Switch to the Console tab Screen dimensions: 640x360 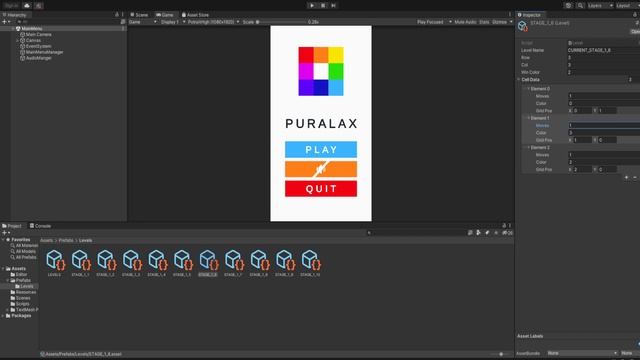pos(40,226)
